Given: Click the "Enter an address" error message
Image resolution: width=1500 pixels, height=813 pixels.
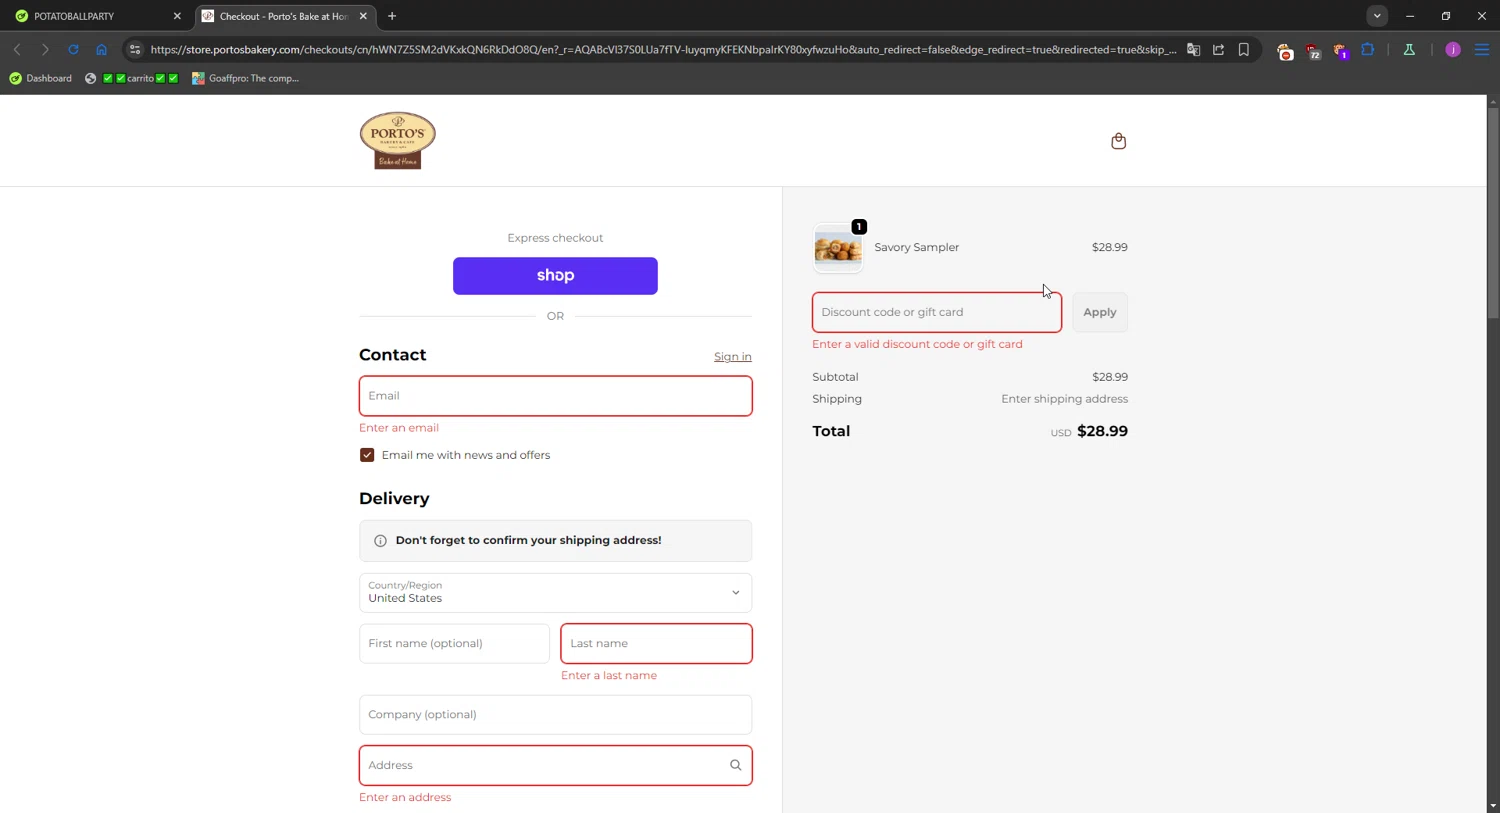Looking at the screenshot, I should (x=405, y=798).
